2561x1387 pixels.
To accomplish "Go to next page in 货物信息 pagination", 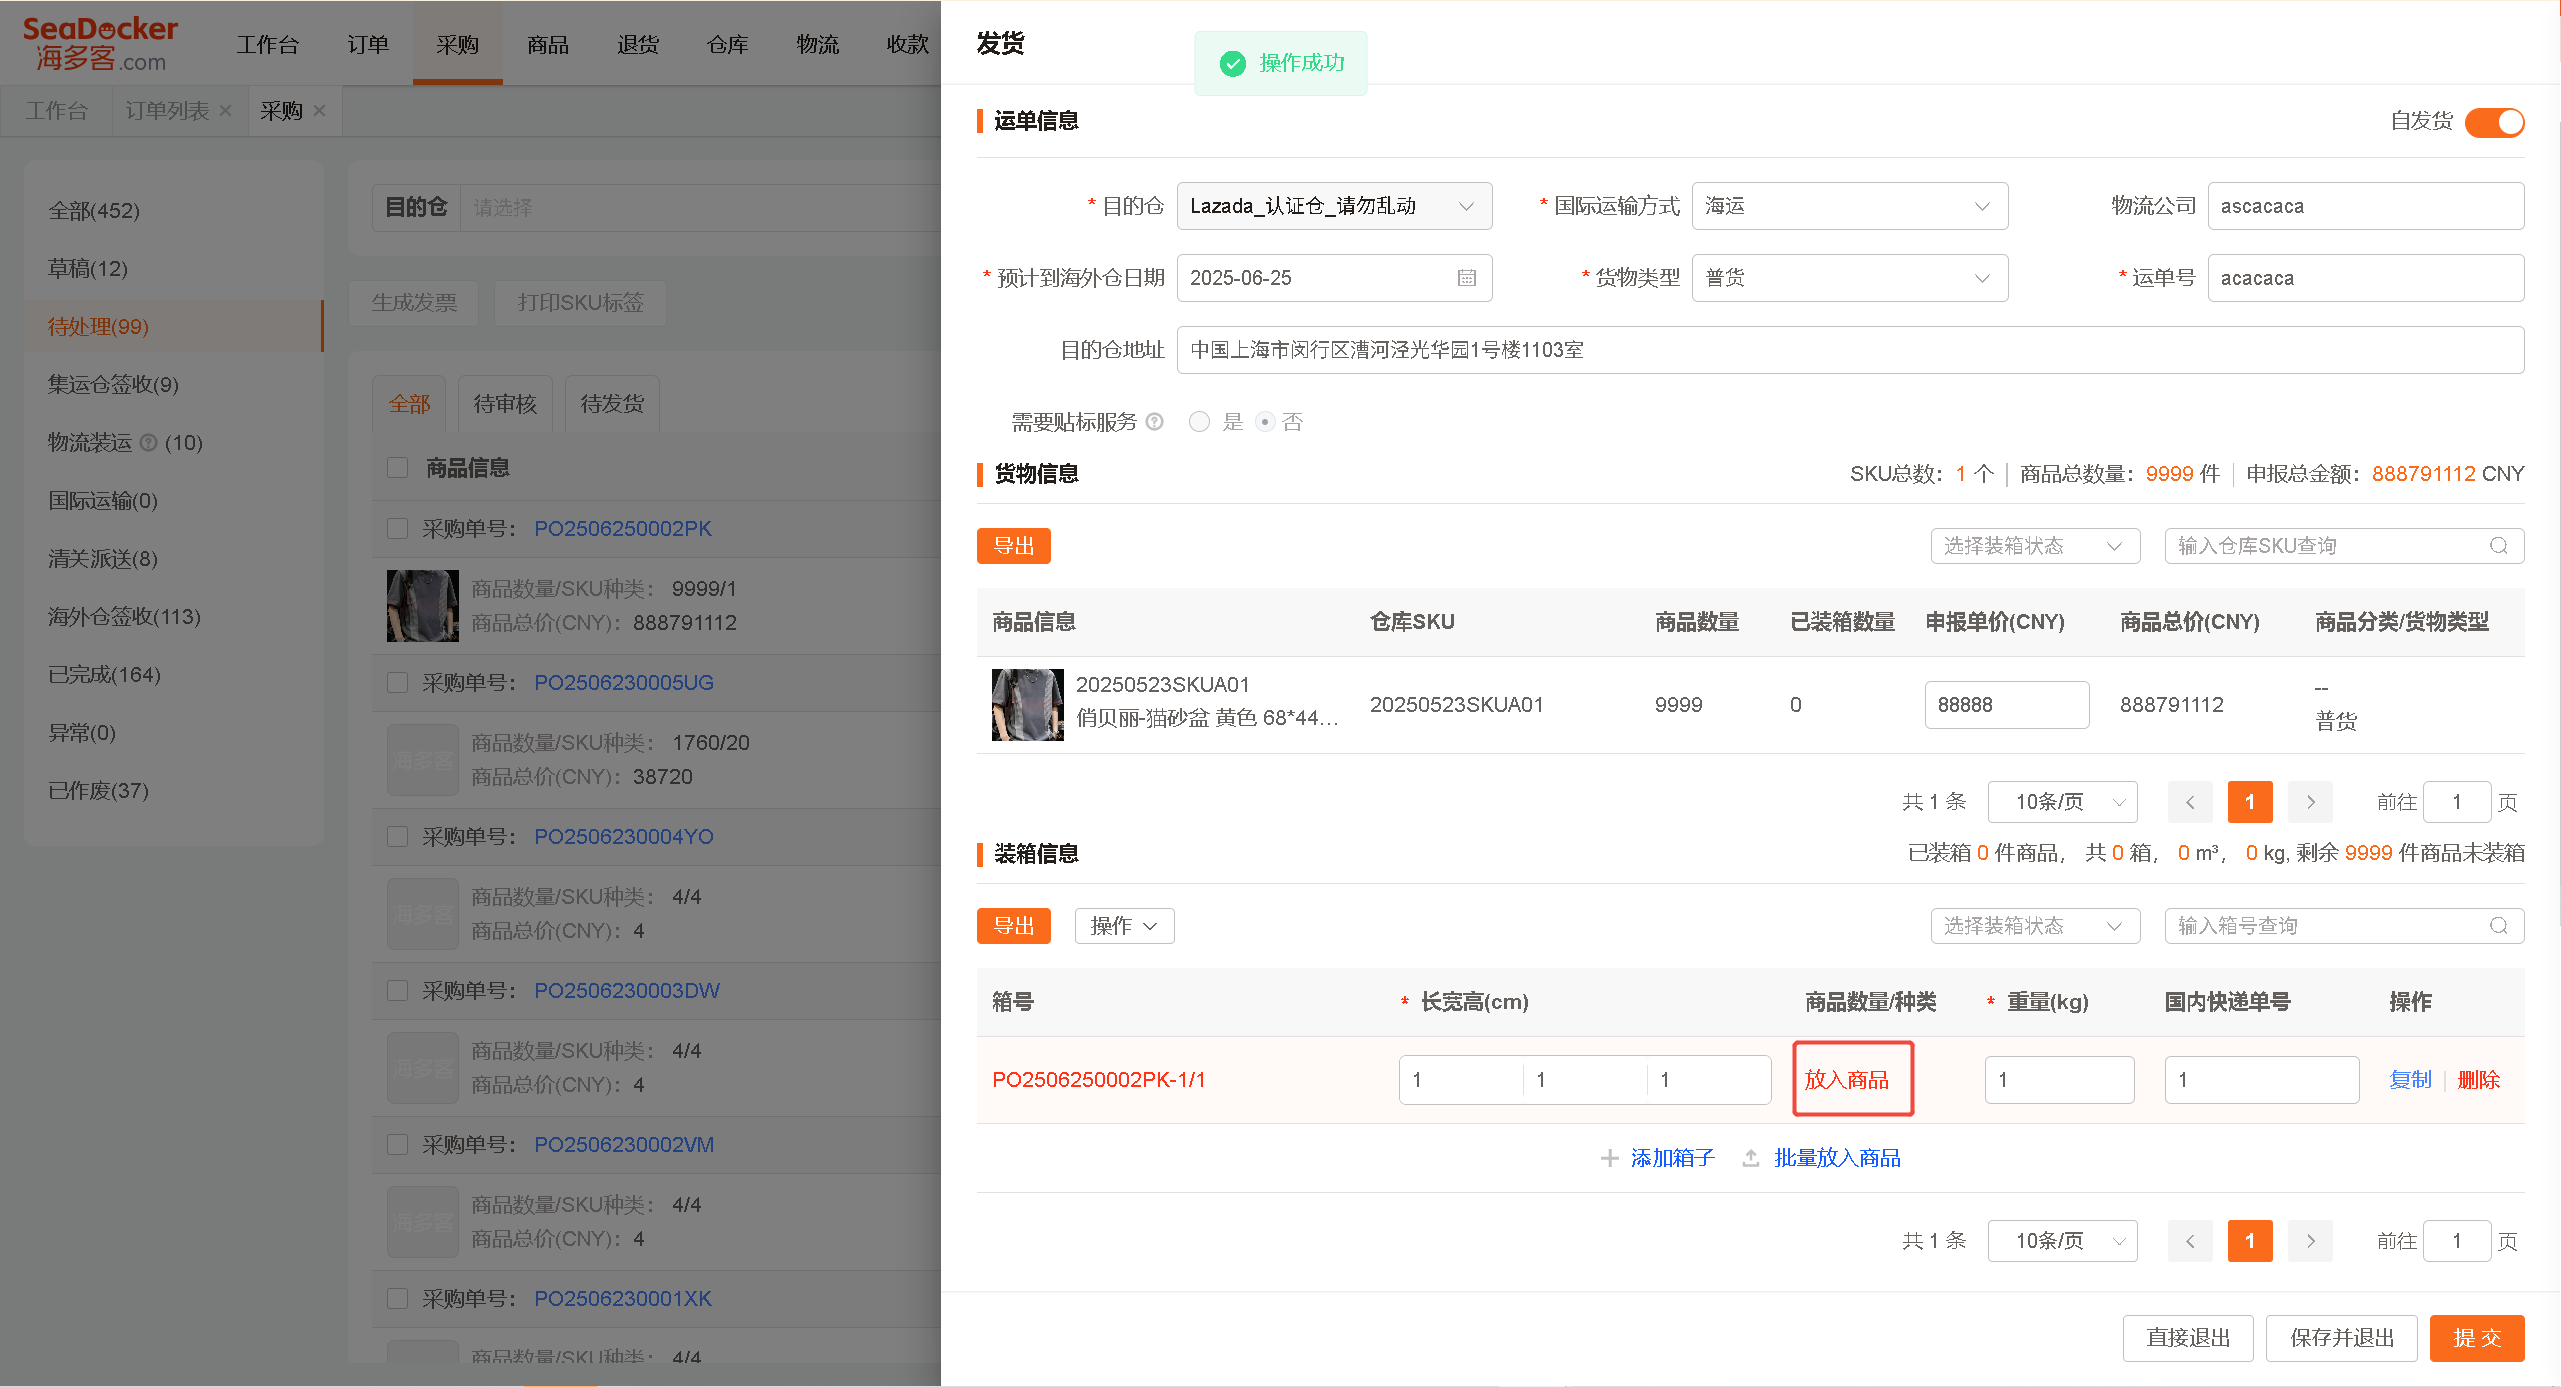I will (x=2310, y=802).
